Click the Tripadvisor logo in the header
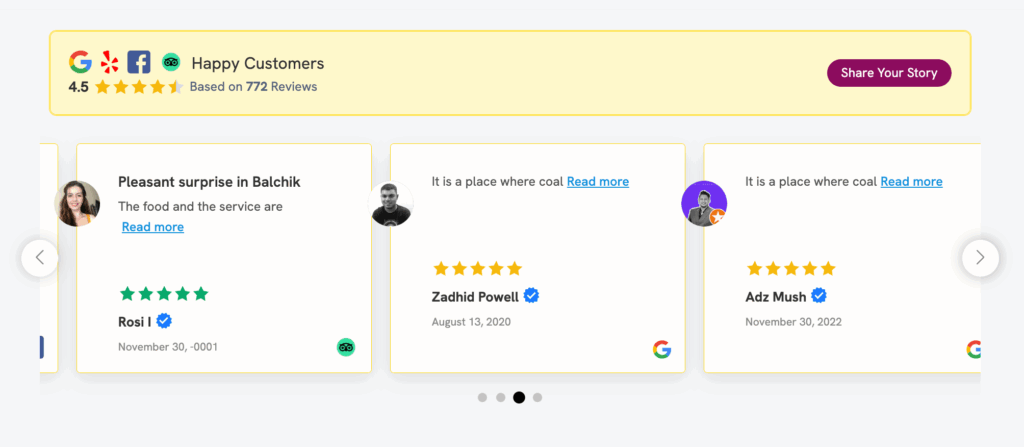 [x=171, y=62]
